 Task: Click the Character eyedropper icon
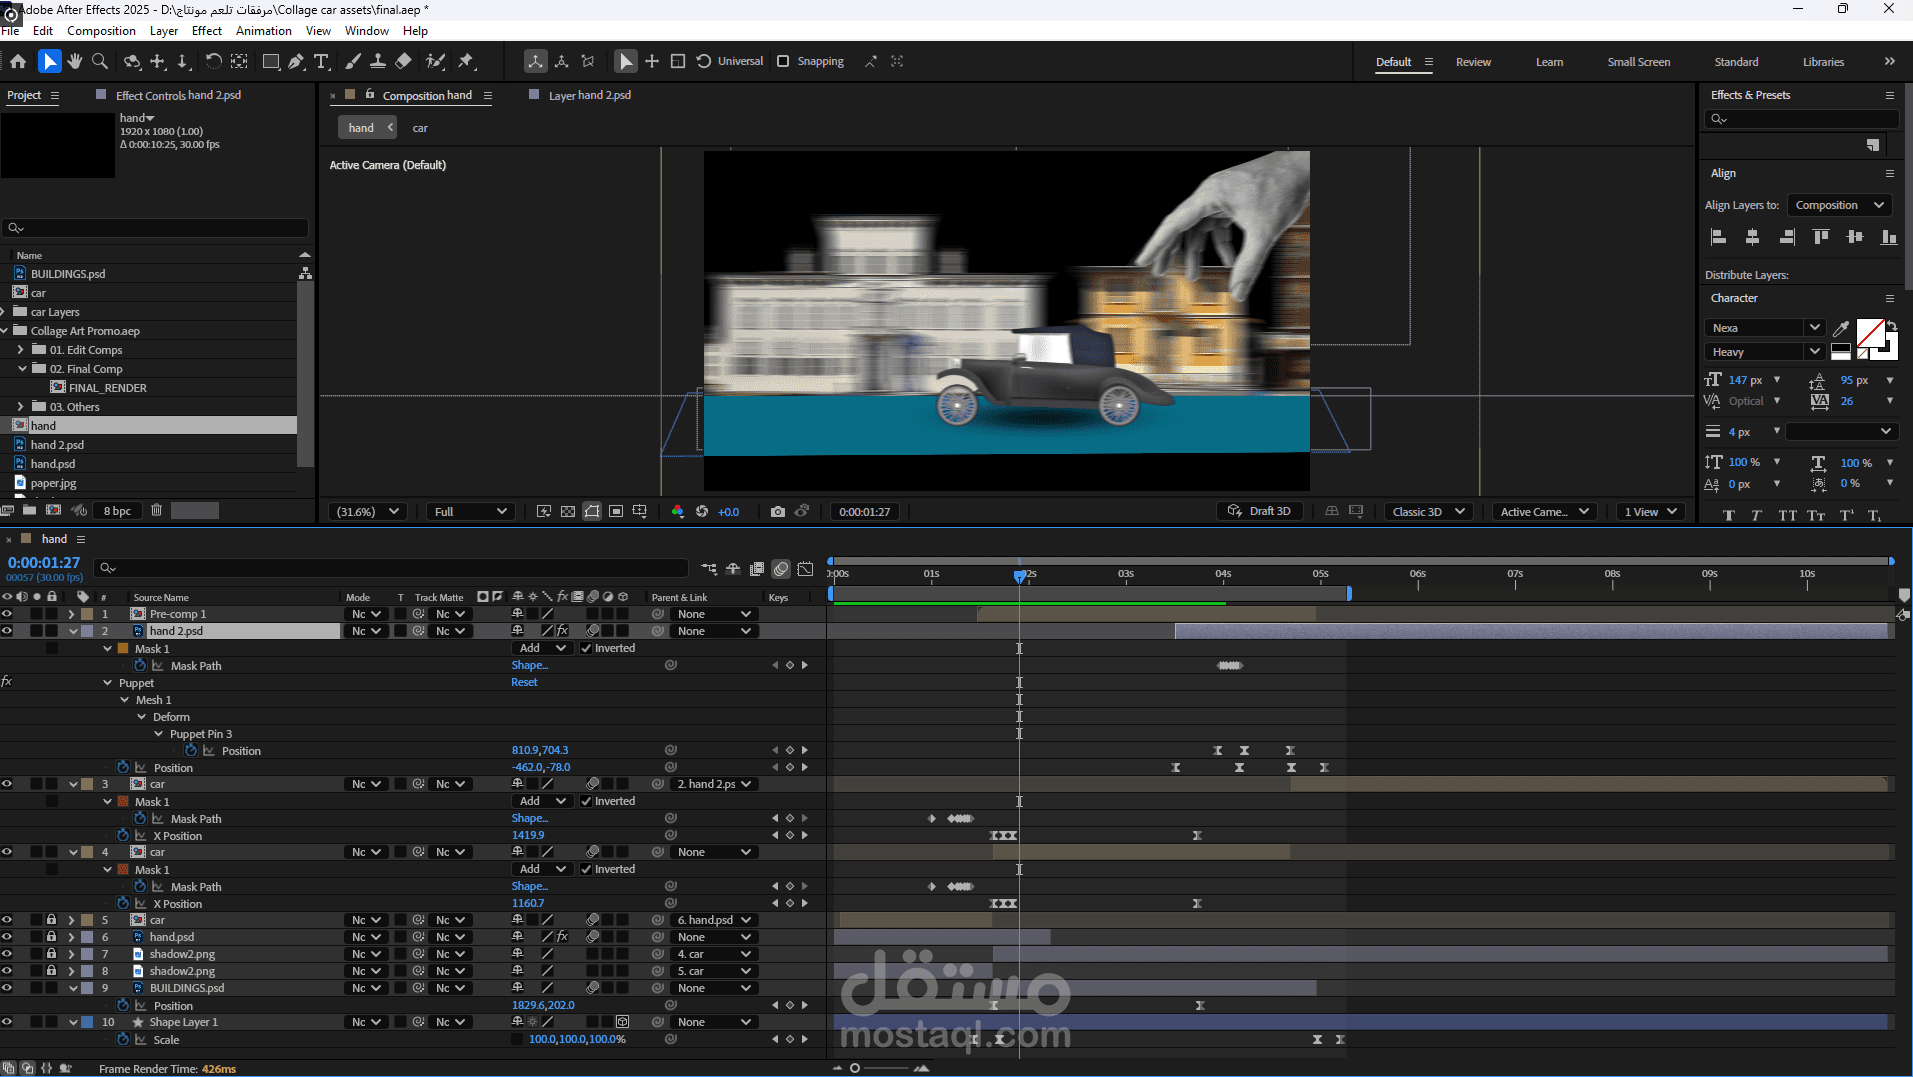1840,328
